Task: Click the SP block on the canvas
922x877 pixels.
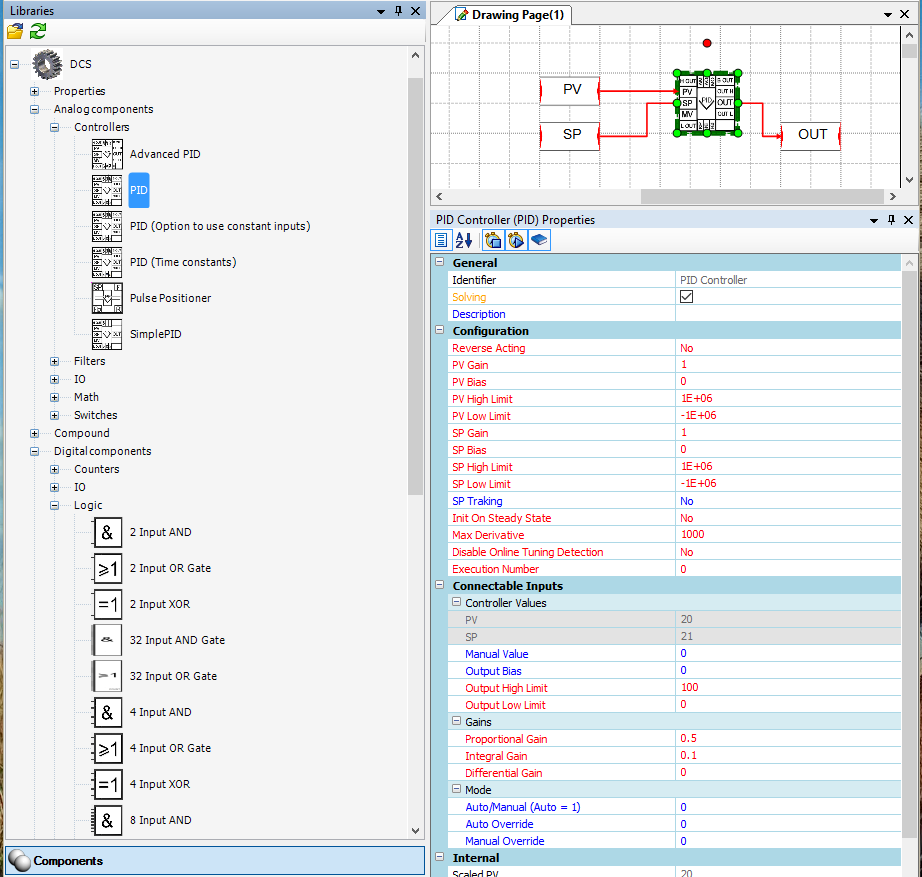Action: click(x=570, y=134)
